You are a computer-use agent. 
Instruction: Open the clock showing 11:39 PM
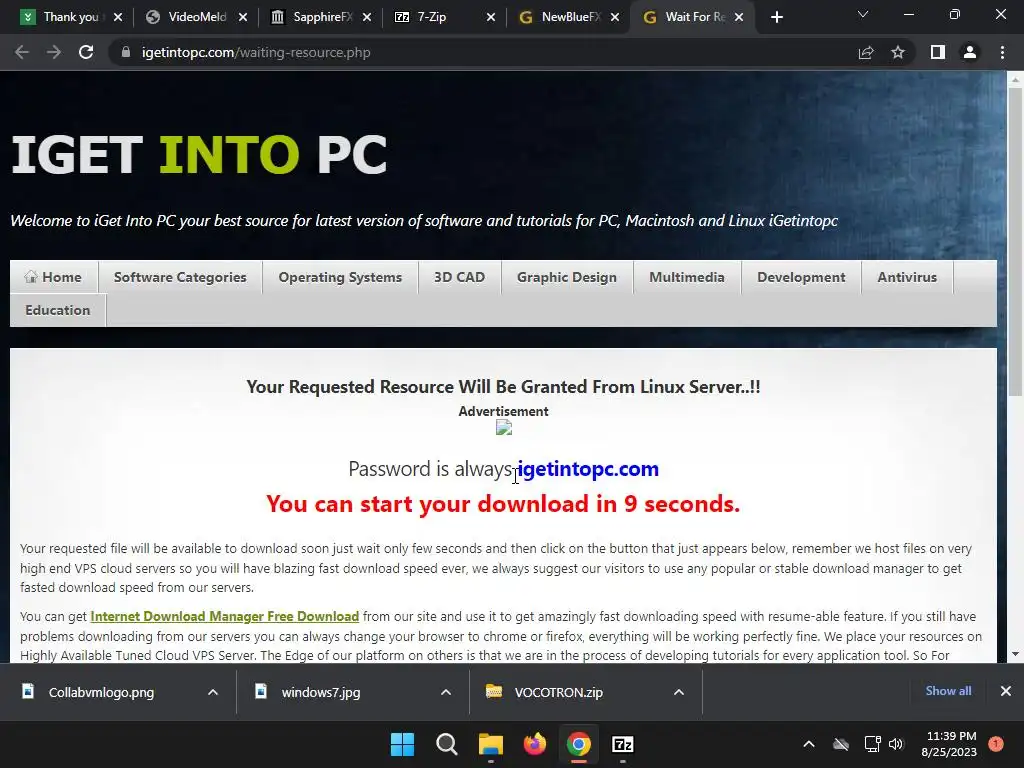click(949, 744)
